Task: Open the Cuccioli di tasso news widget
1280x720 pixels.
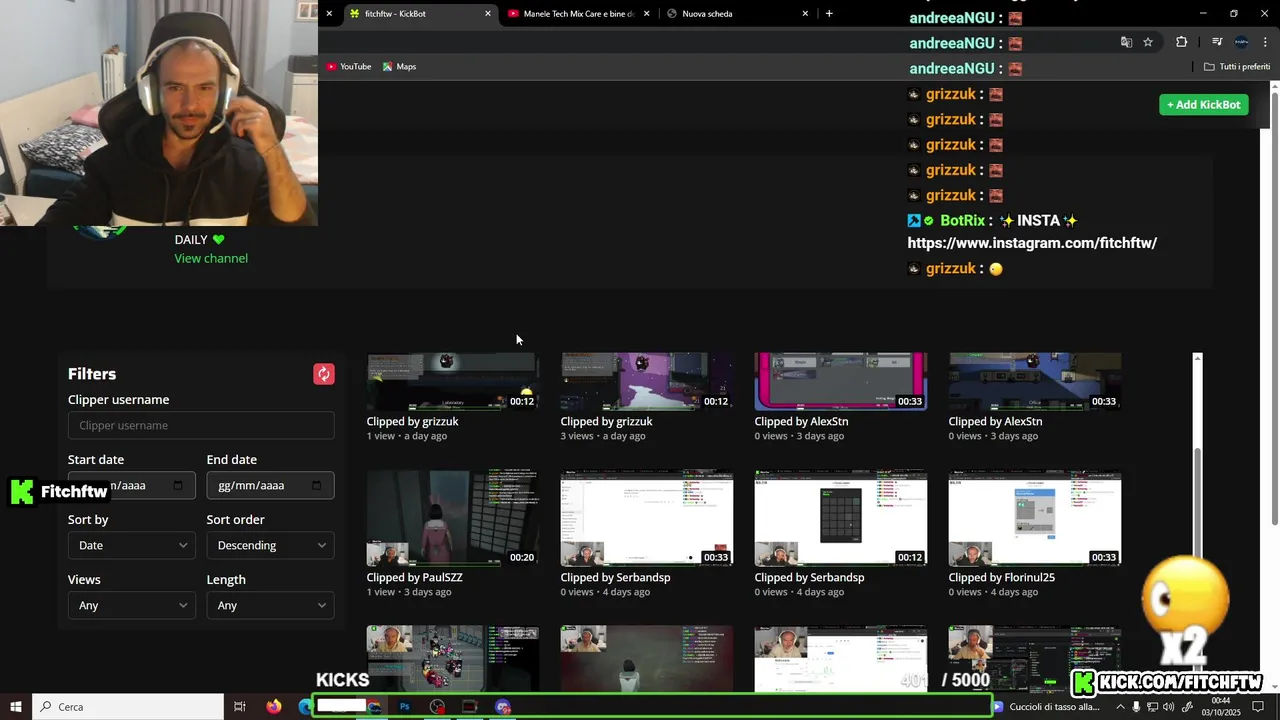Action: 1046,707
